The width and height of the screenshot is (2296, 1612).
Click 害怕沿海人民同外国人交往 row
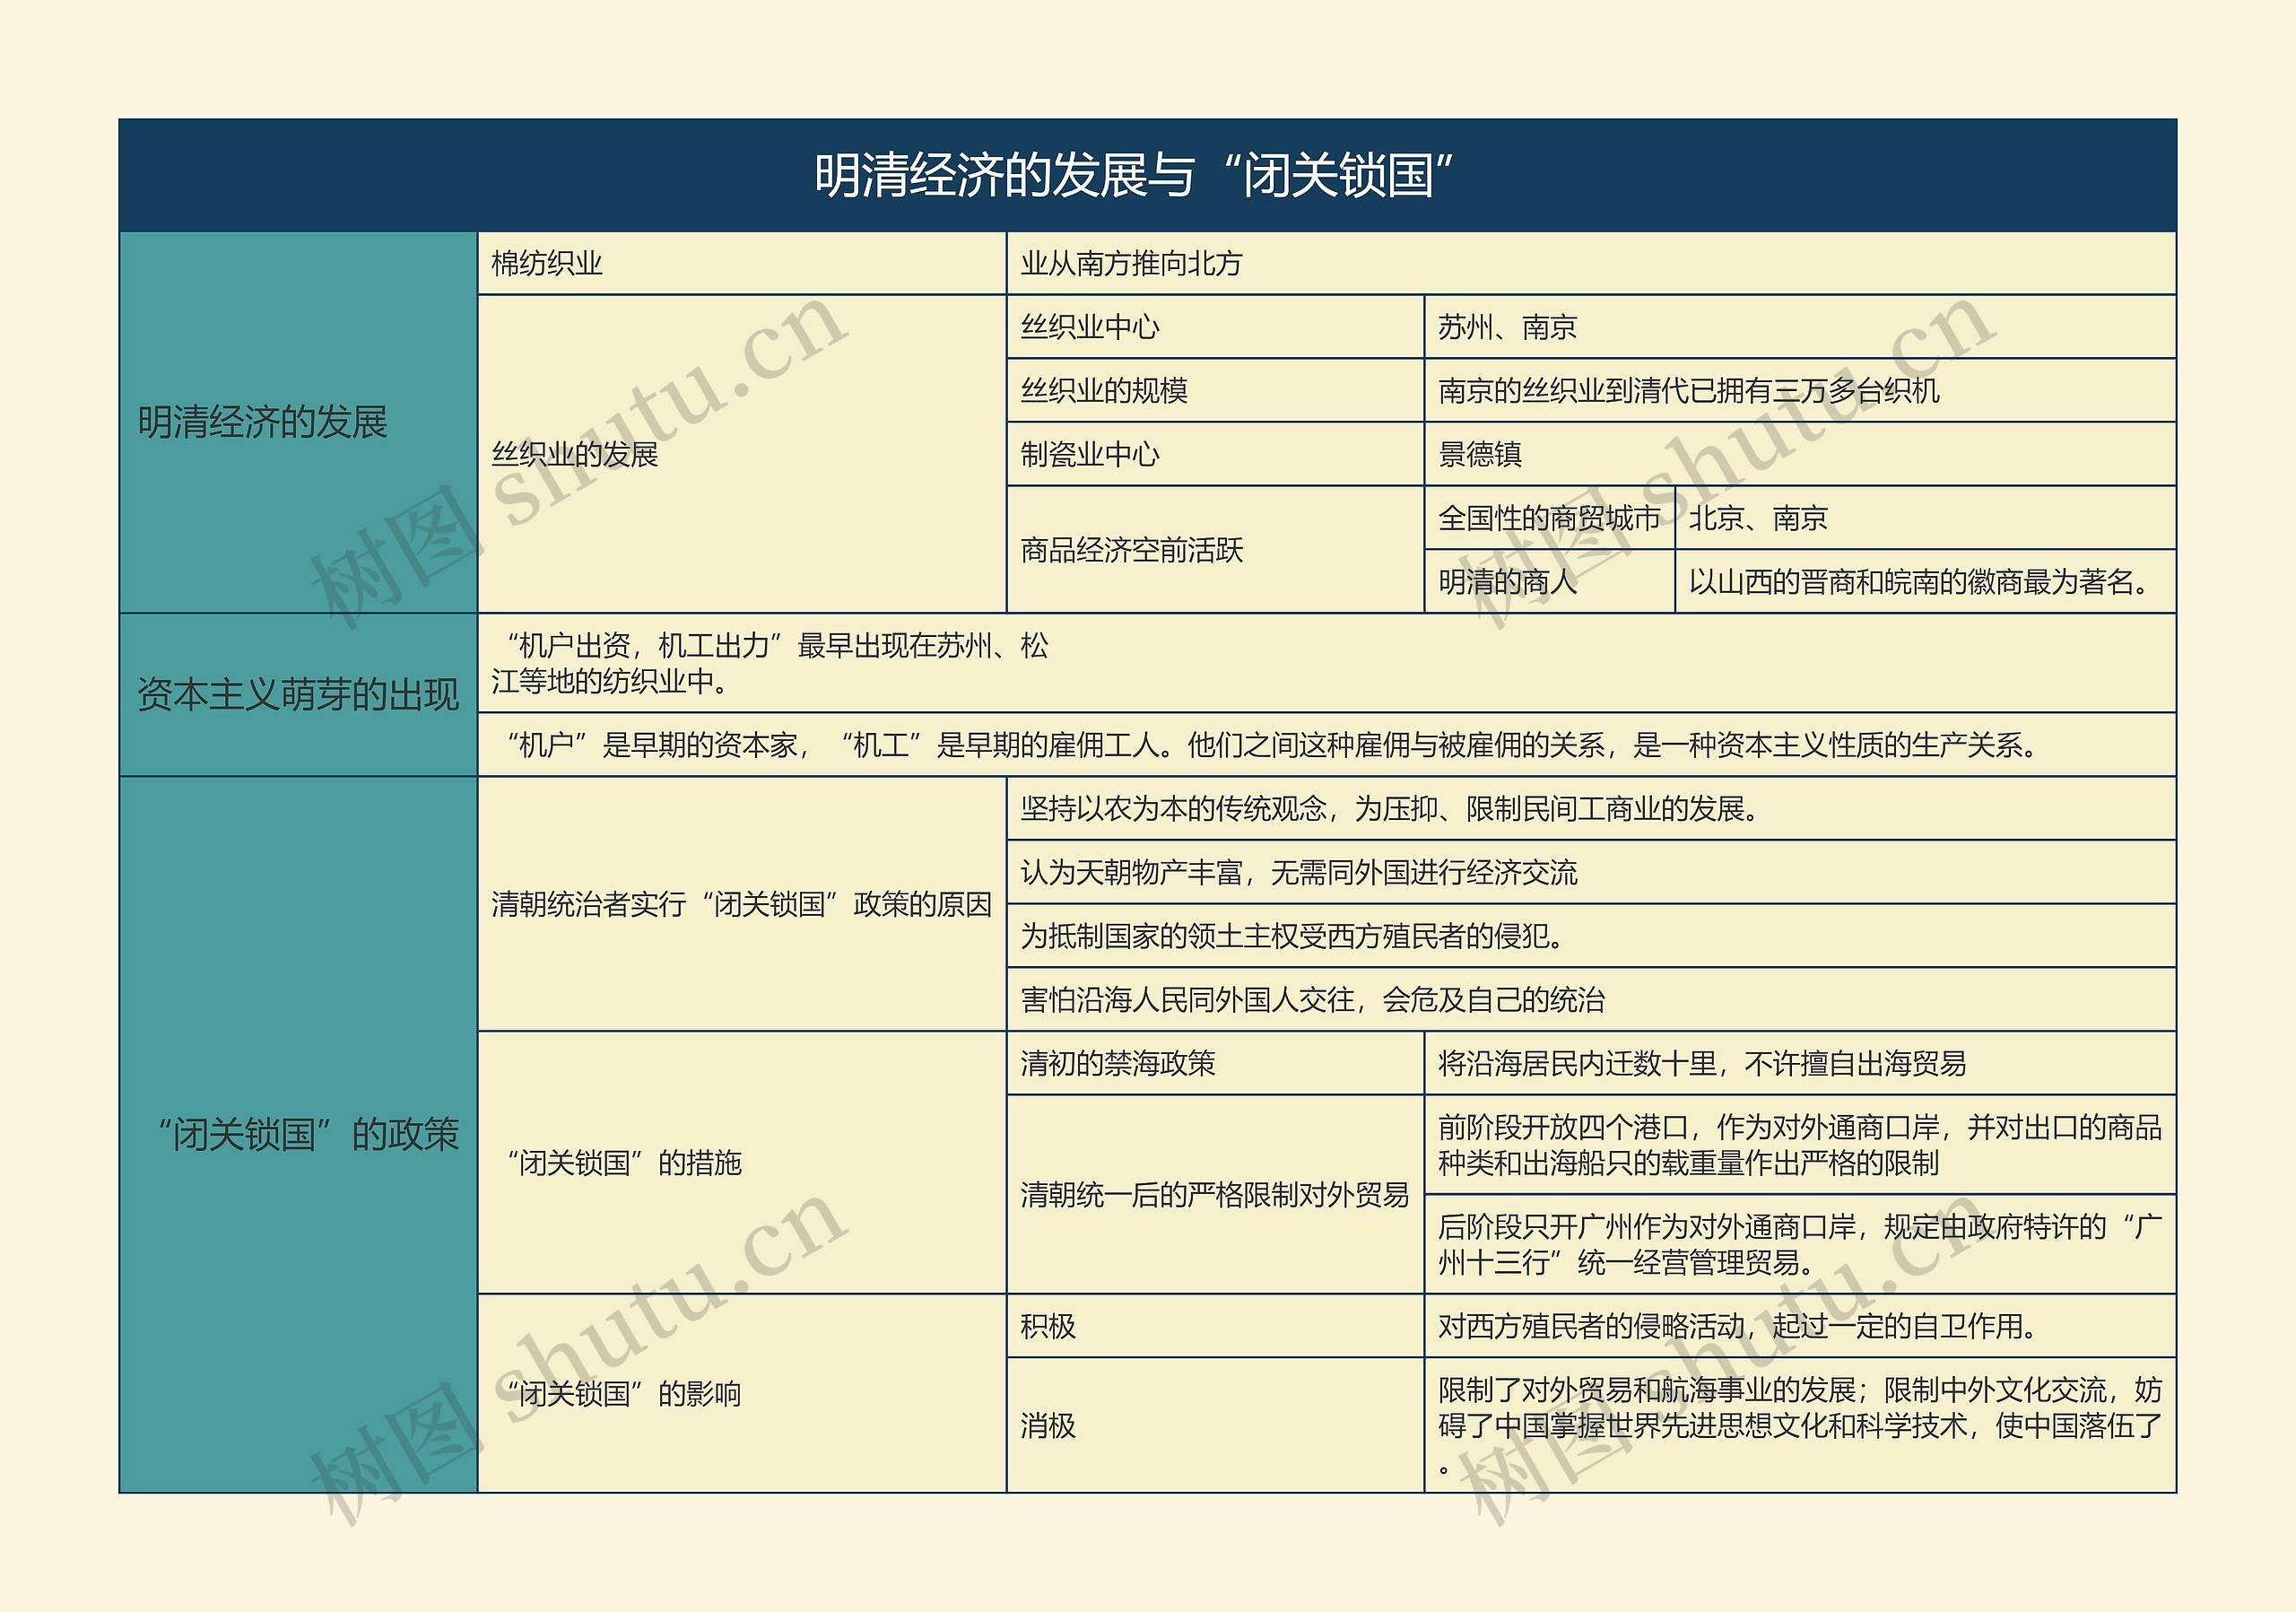pos(1591,999)
